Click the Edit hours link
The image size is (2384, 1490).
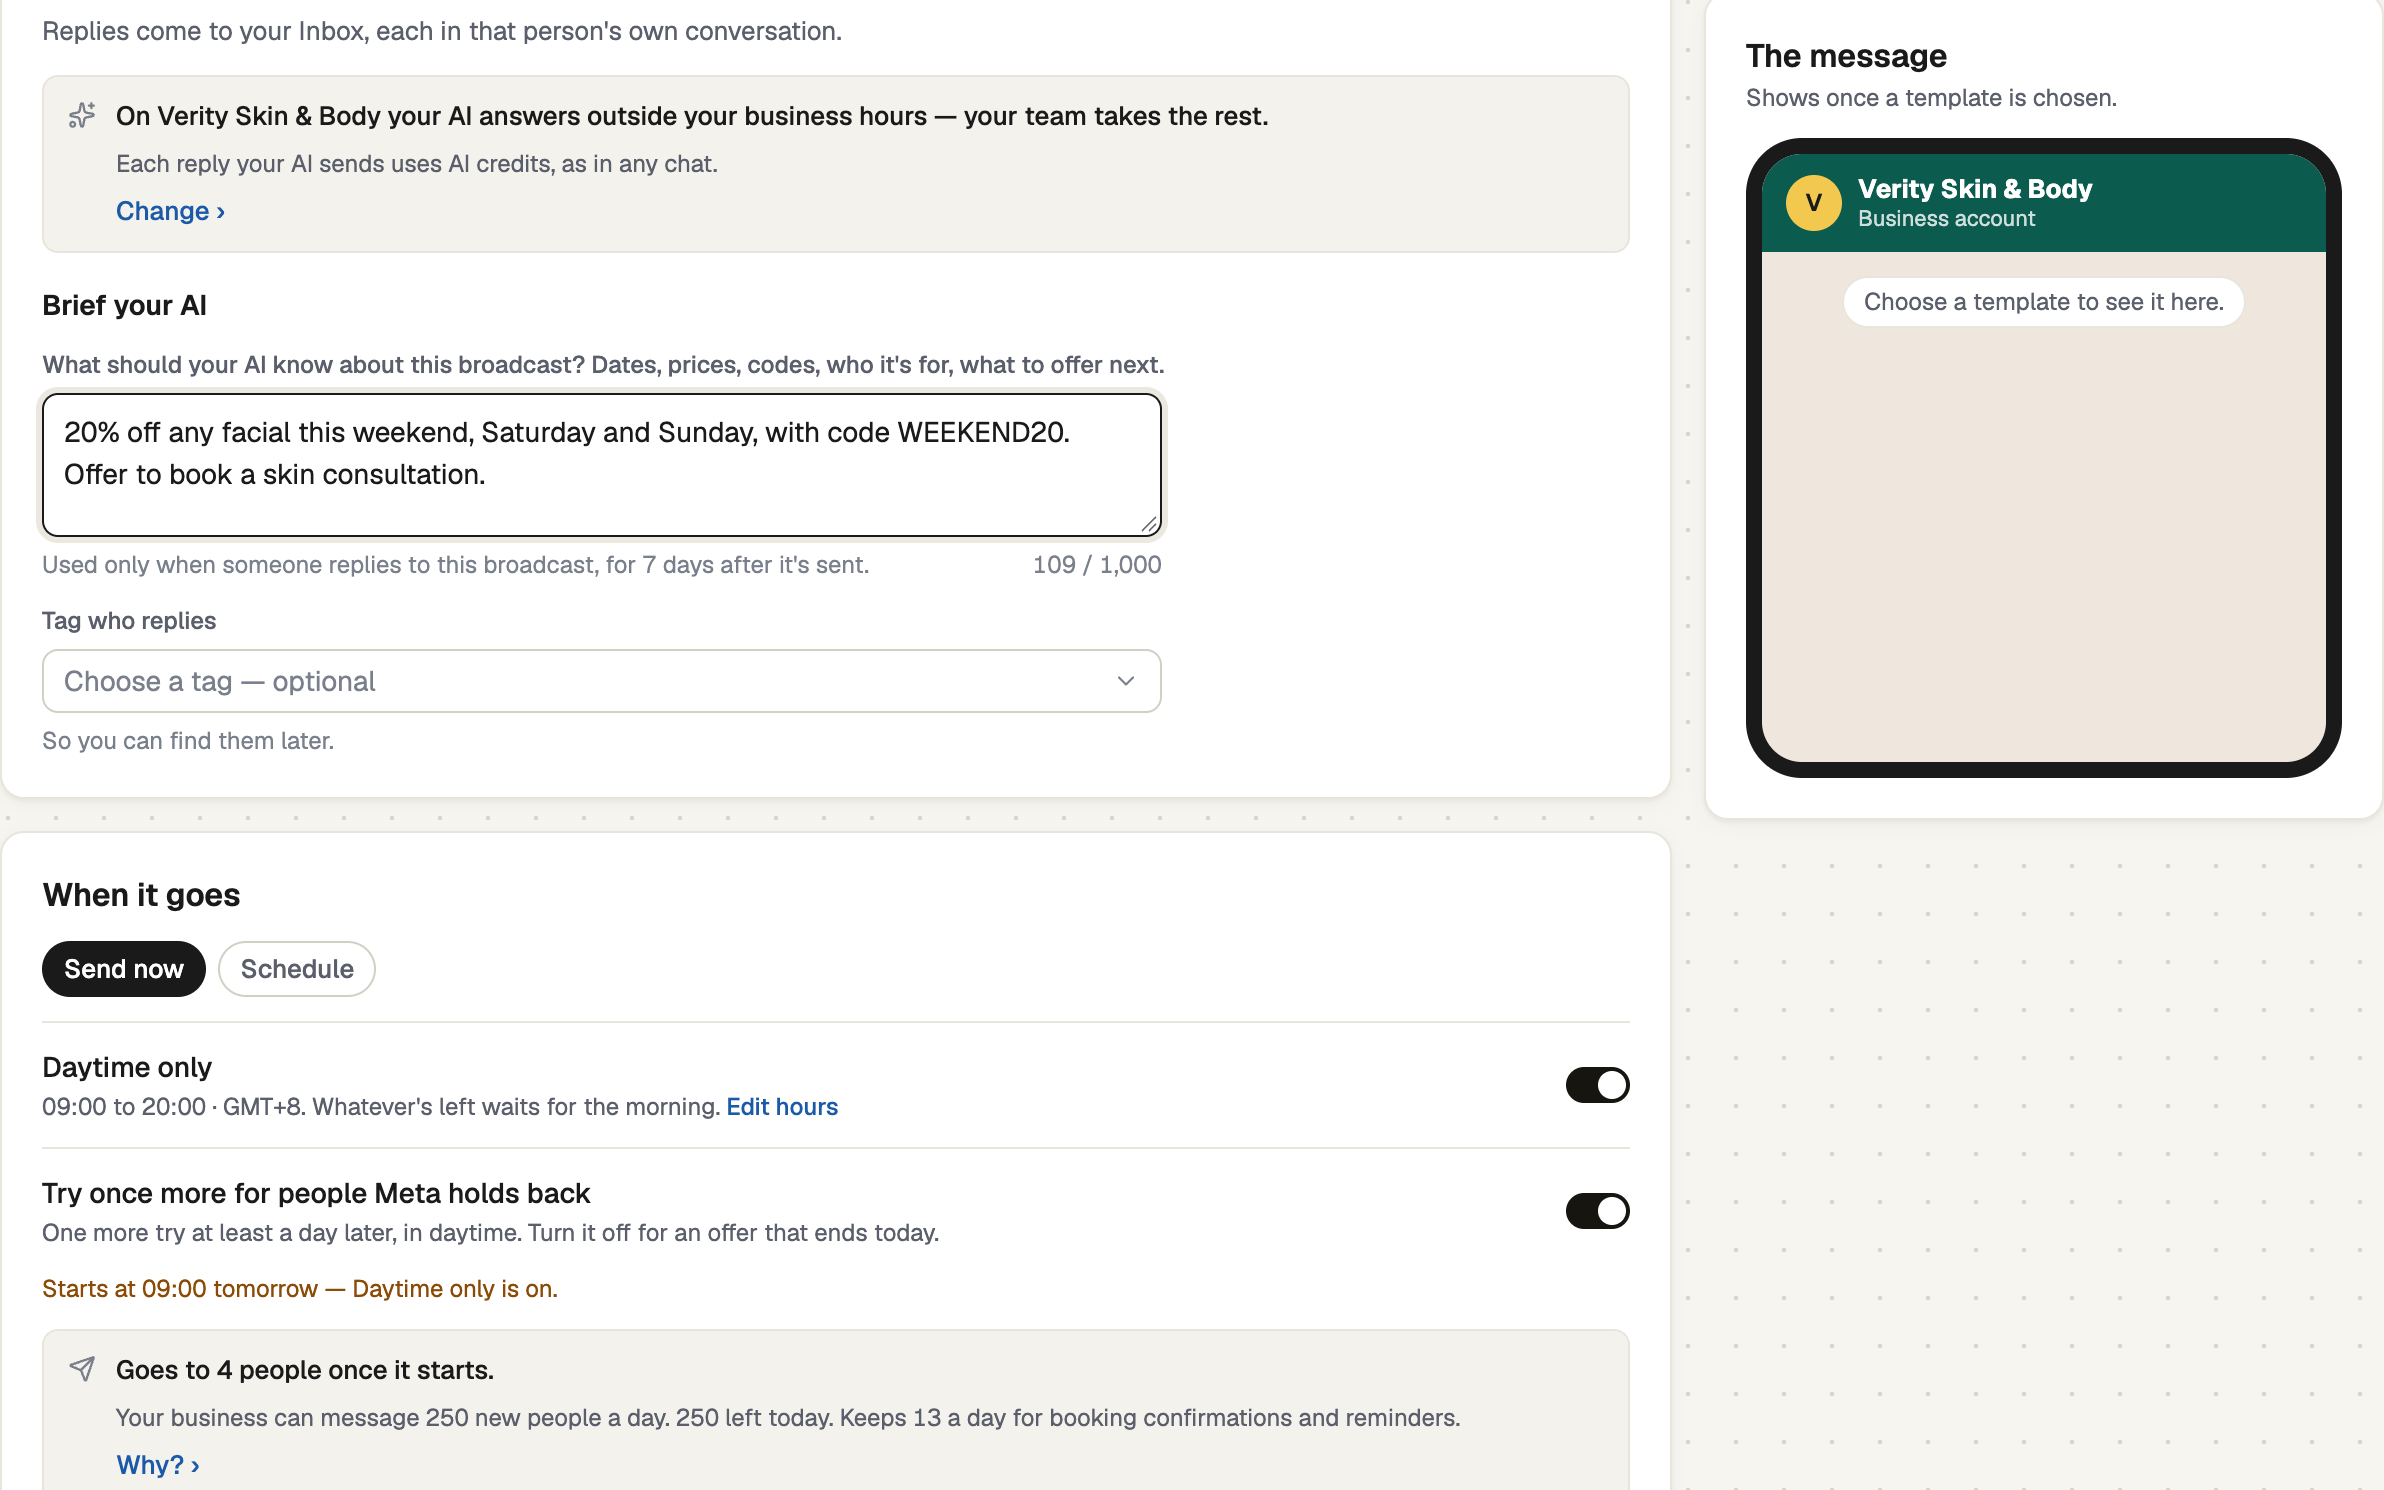point(782,1107)
